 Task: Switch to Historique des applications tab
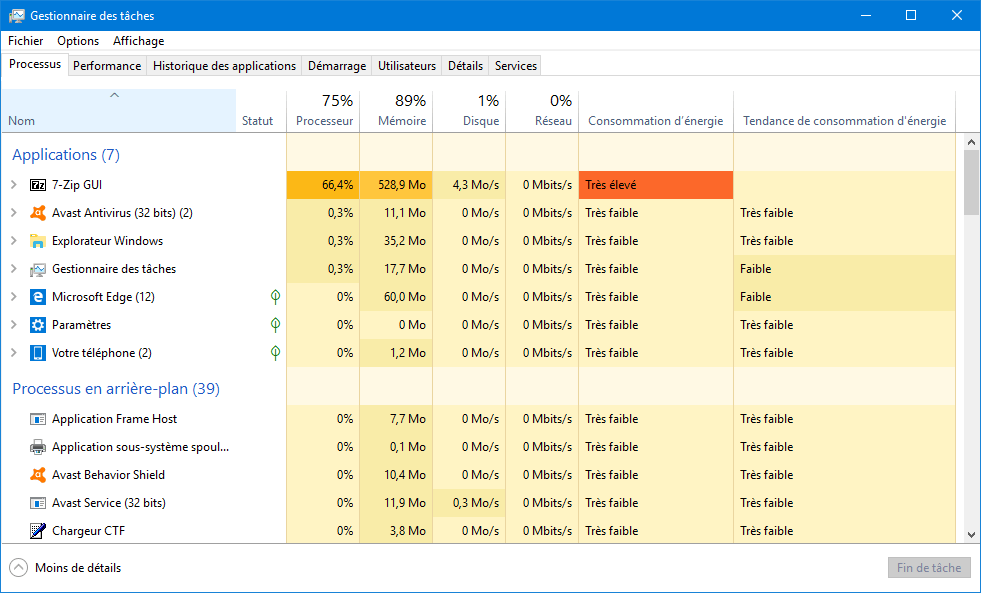[x=224, y=66]
